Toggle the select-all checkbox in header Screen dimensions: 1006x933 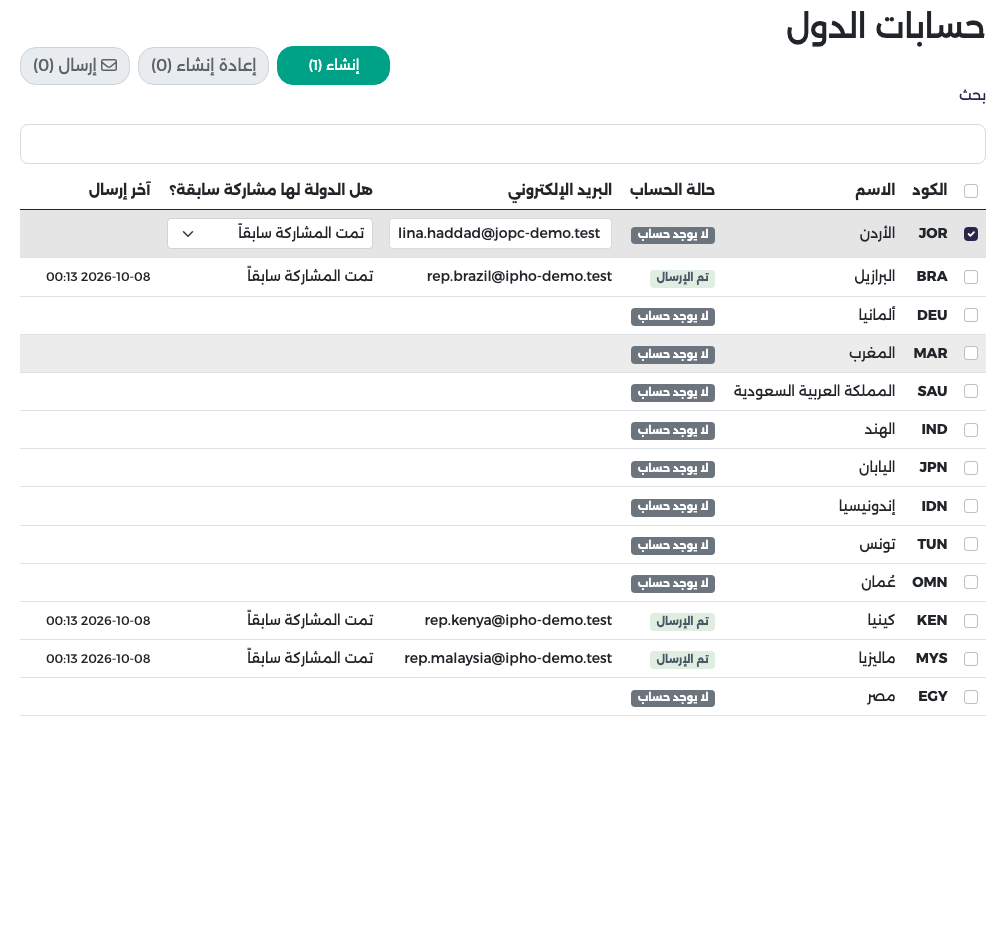[971, 191]
